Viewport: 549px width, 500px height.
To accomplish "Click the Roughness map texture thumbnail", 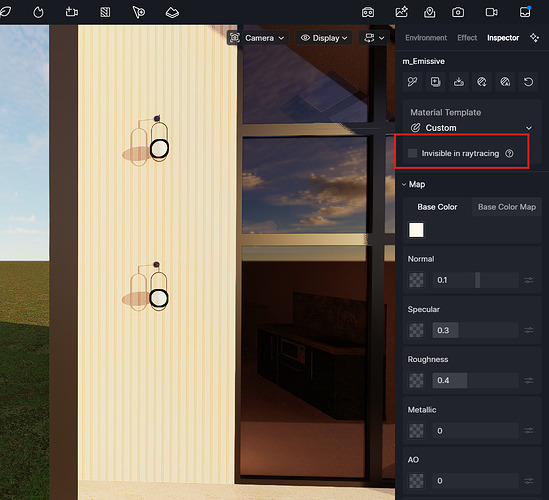I will 416,380.
